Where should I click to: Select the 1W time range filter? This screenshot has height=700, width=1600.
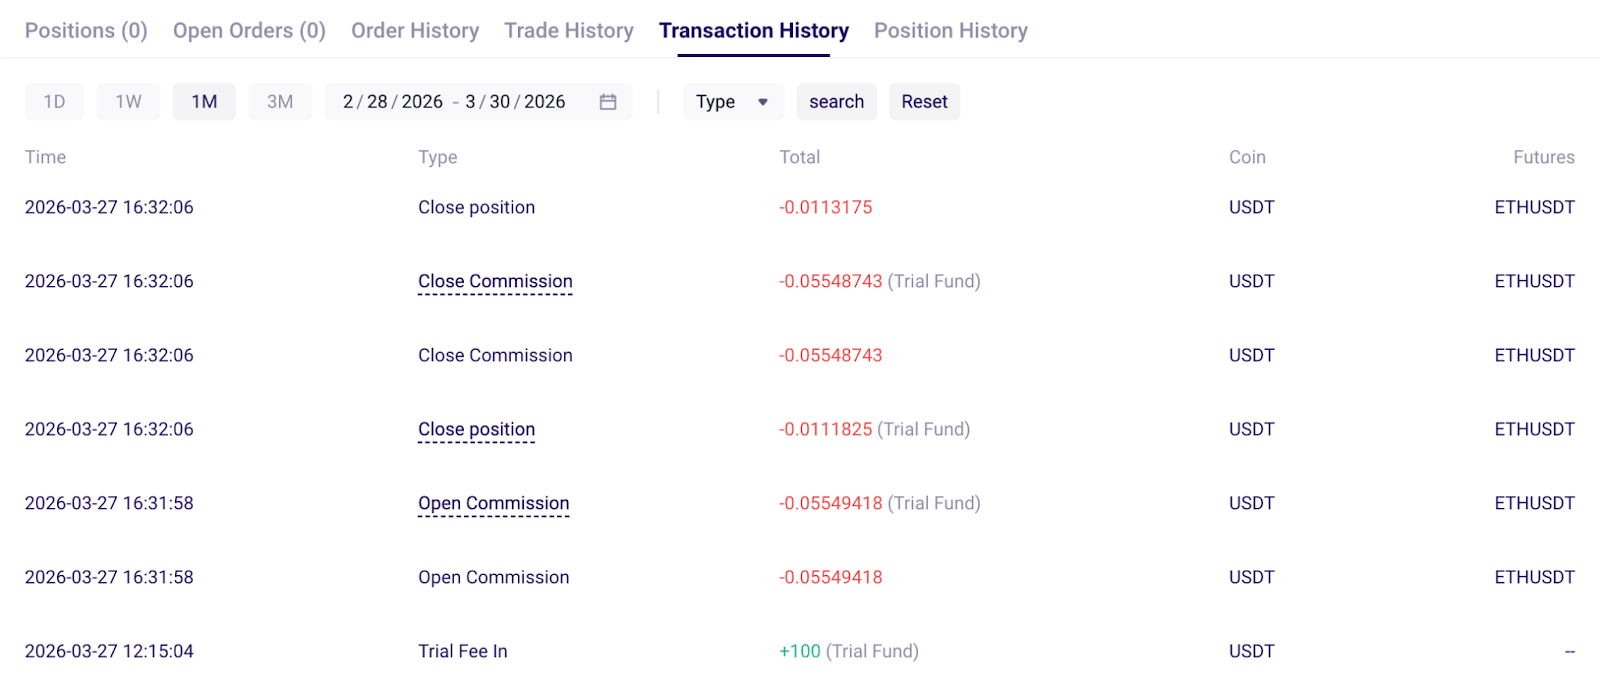[x=128, y=102]
